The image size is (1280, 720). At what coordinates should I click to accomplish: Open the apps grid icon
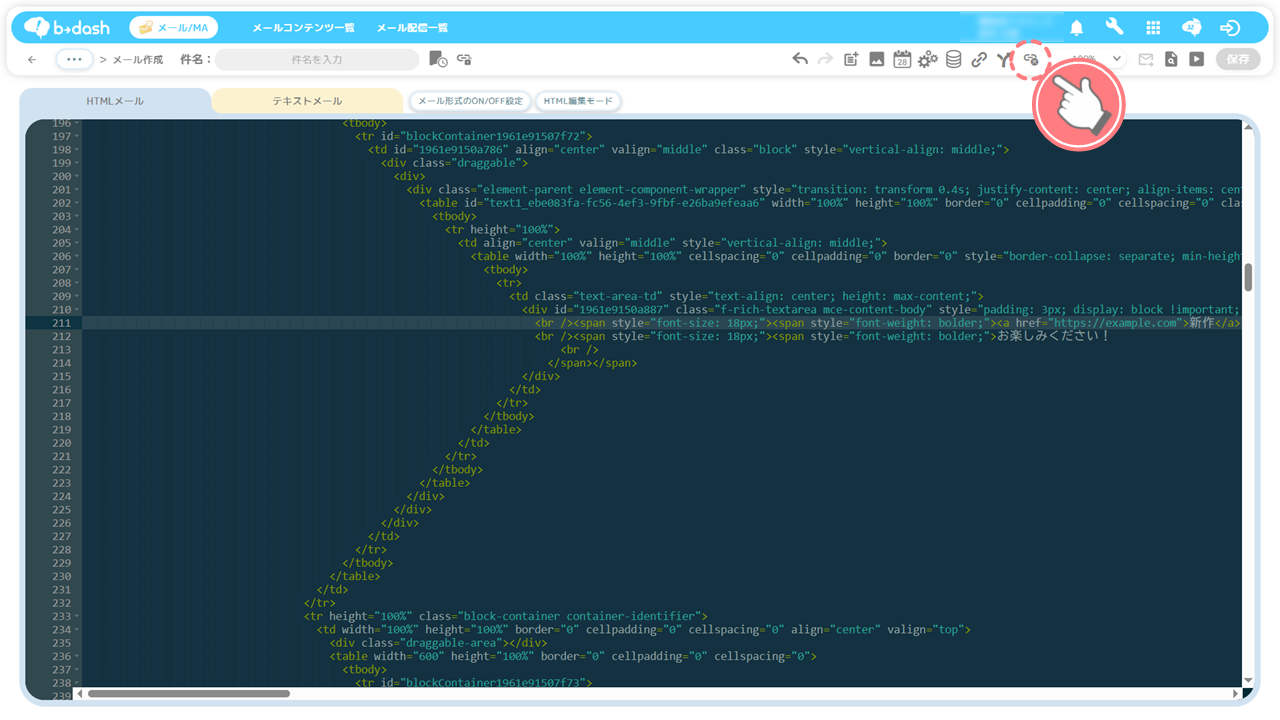tap(1153, 28)
